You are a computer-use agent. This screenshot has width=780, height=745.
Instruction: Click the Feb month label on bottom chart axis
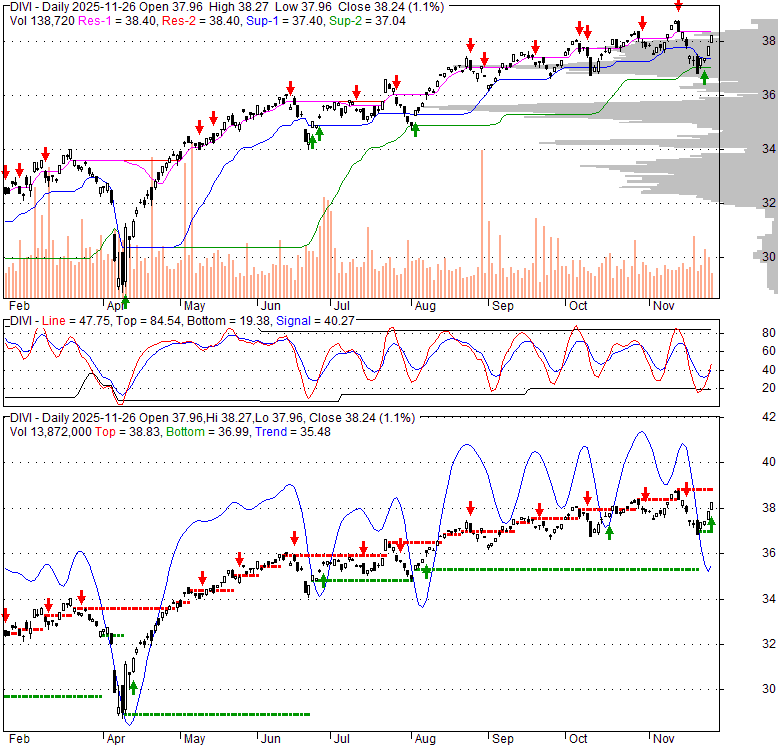[x=19, y=739]
